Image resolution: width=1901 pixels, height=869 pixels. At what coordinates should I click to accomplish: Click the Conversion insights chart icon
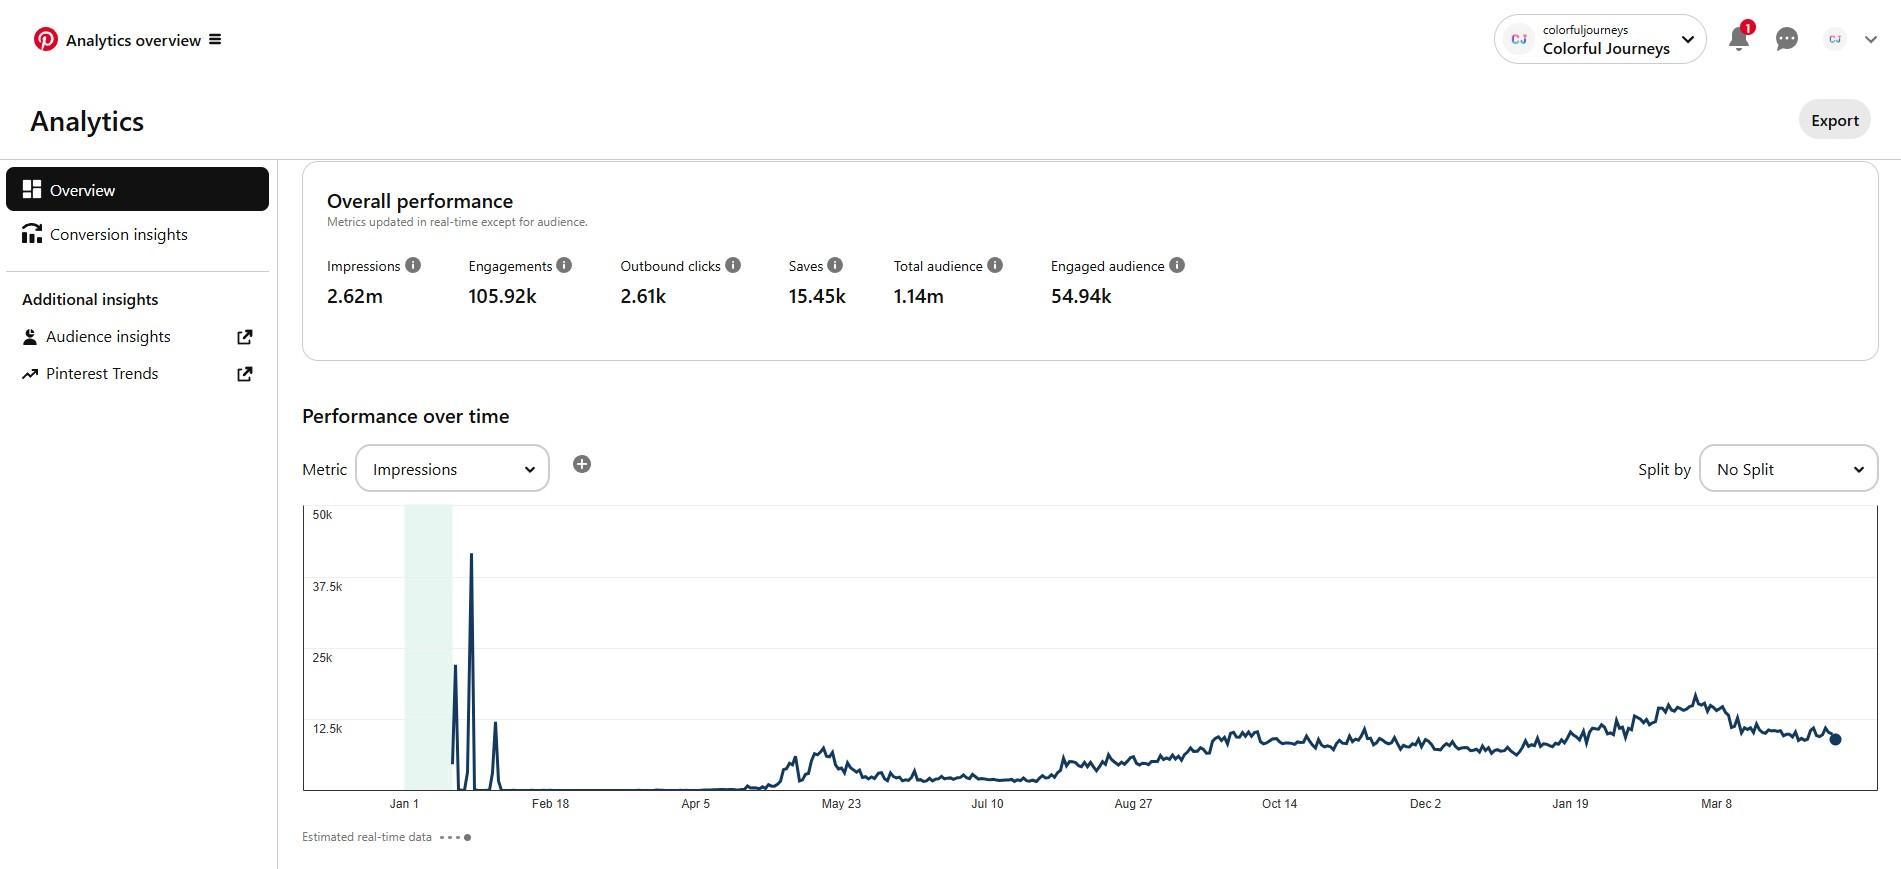tap(32, 234)
